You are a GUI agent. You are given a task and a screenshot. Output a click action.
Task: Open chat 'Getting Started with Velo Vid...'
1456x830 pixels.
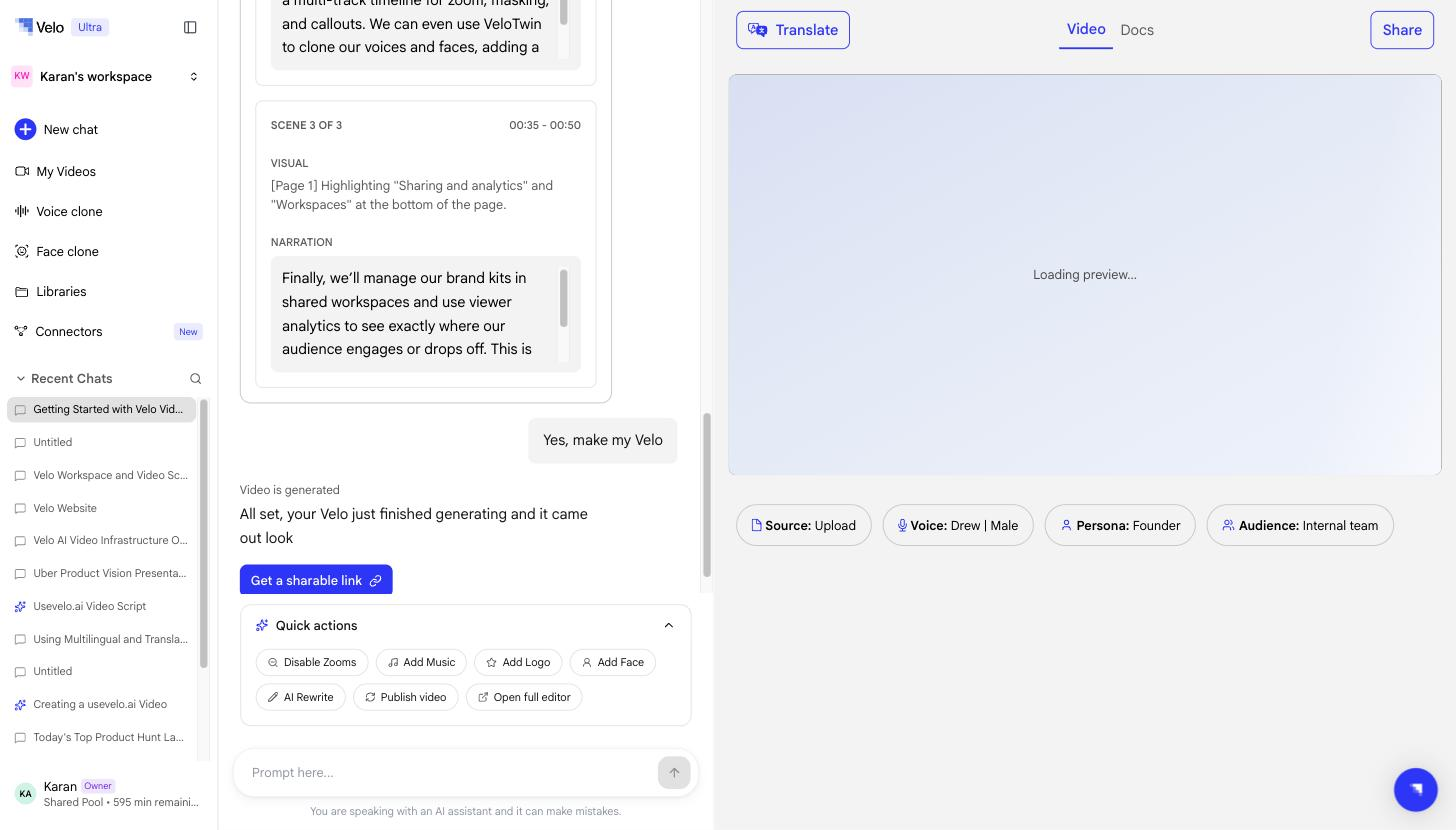(x=101, y=409)
